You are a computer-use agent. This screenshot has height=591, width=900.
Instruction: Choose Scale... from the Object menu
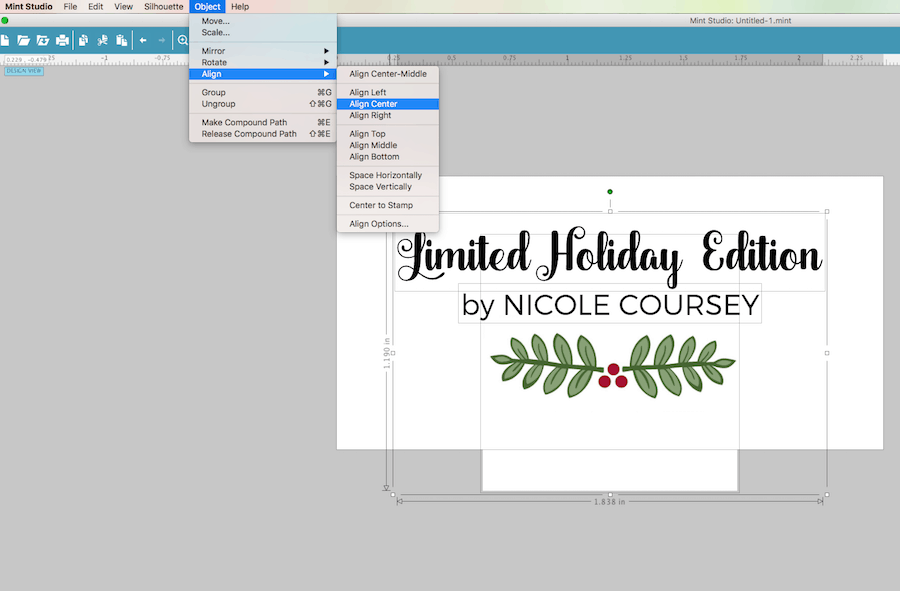tap(262, 33)
